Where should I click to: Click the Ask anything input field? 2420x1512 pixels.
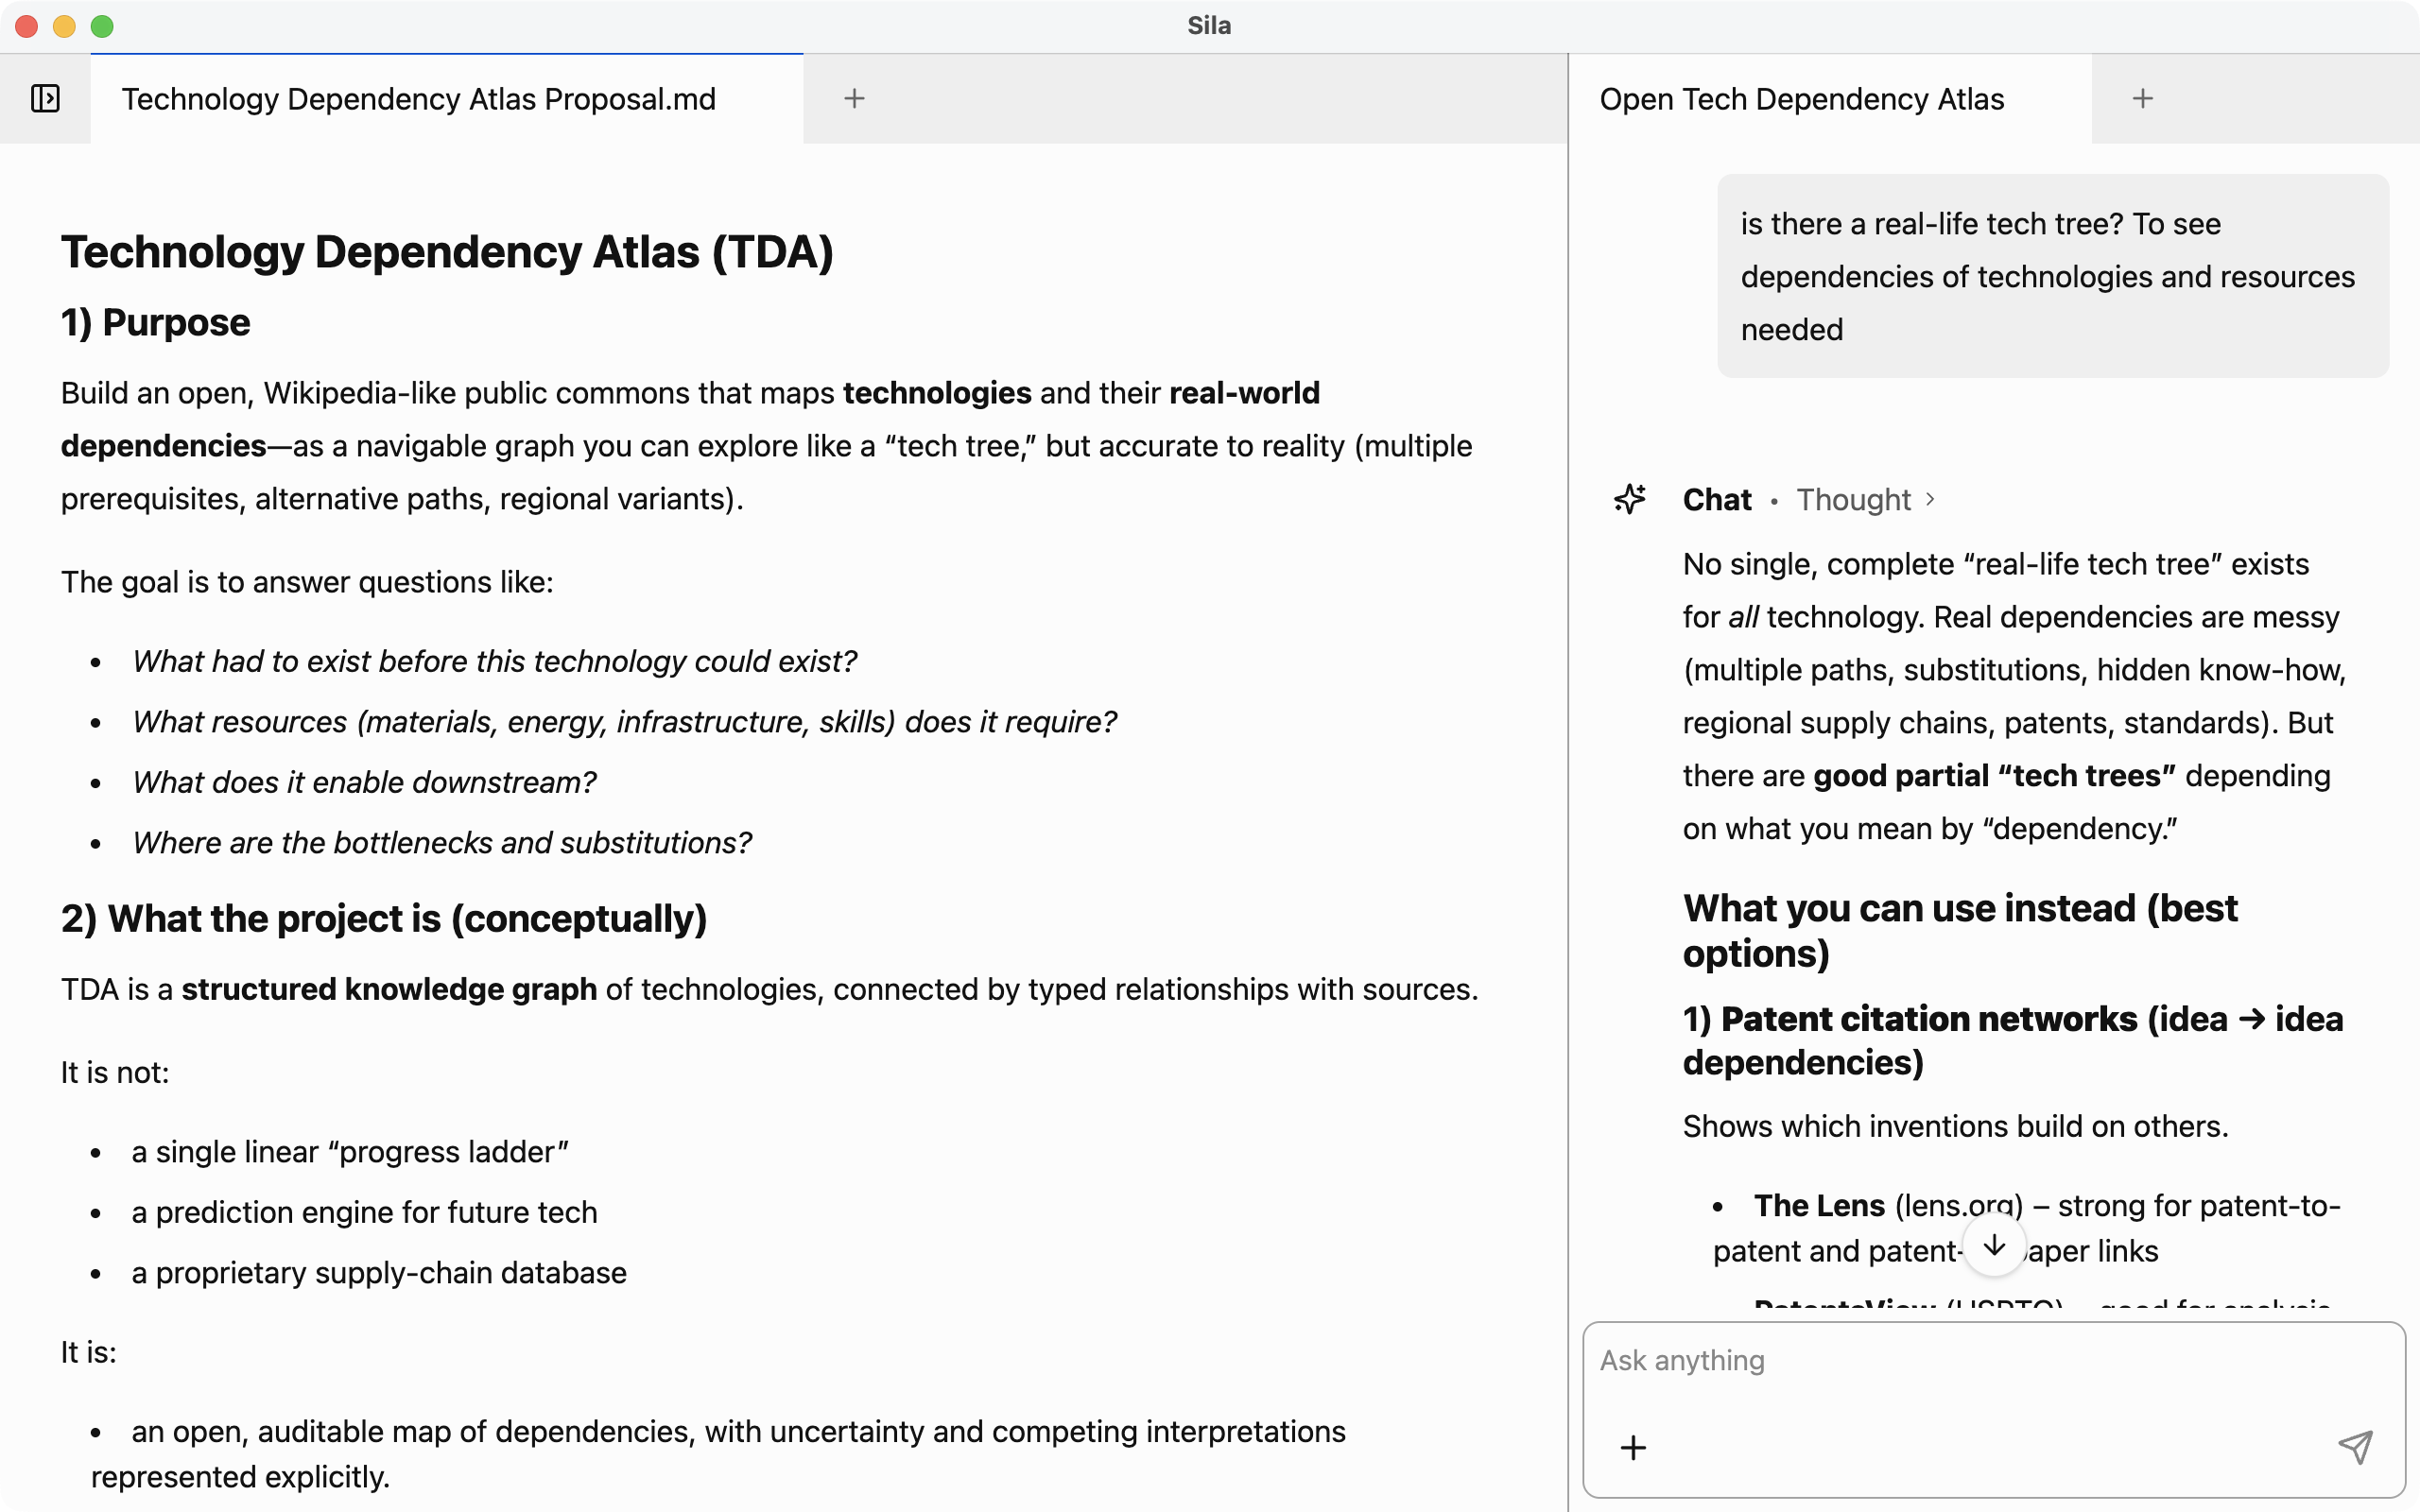click(1990, 1360)
